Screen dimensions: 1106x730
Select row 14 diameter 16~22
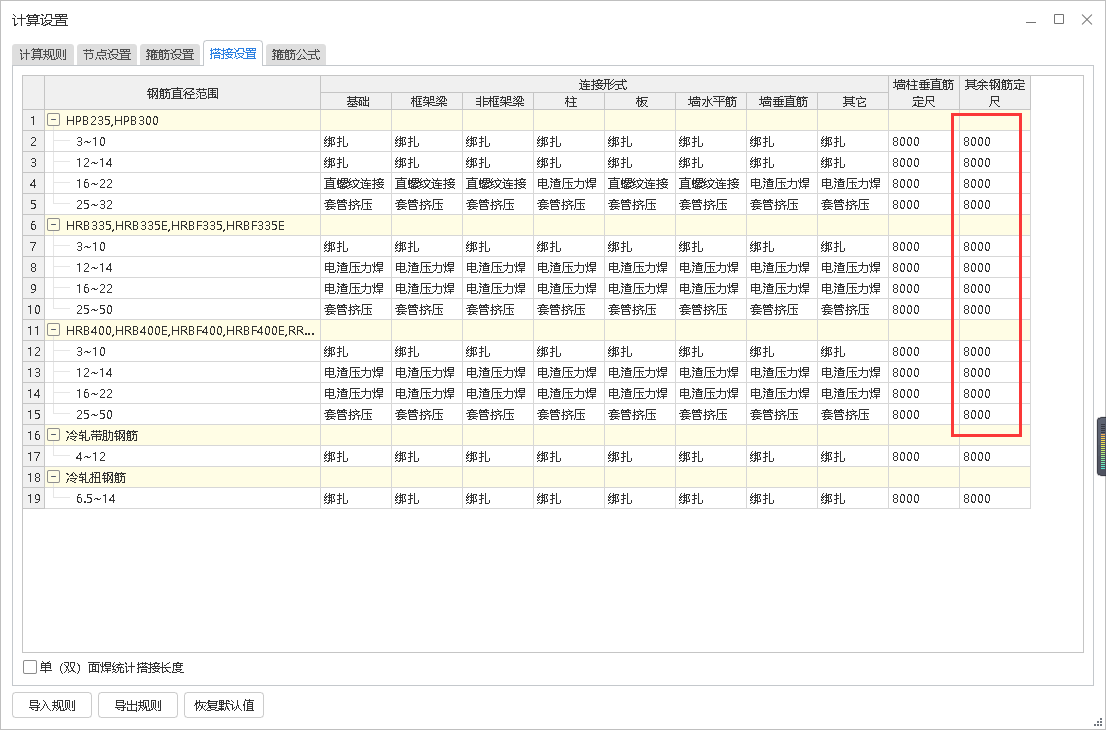[183, 394]
